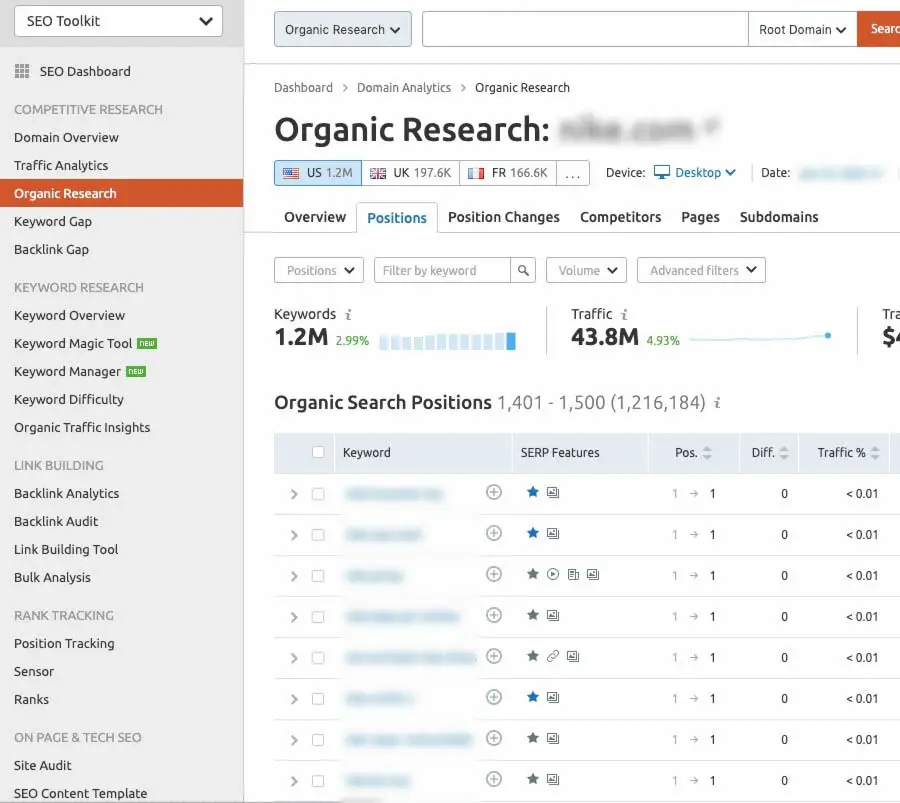Click the SEO Dashboard grid icon
This screenshot has width=900, height=803.
pyautogui.click(x=22, y=71)
